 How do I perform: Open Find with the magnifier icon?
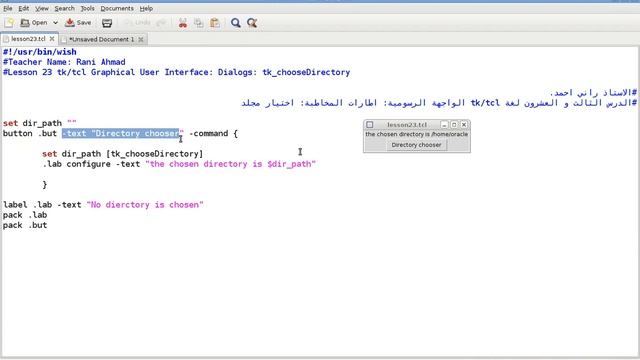[236, 23]
